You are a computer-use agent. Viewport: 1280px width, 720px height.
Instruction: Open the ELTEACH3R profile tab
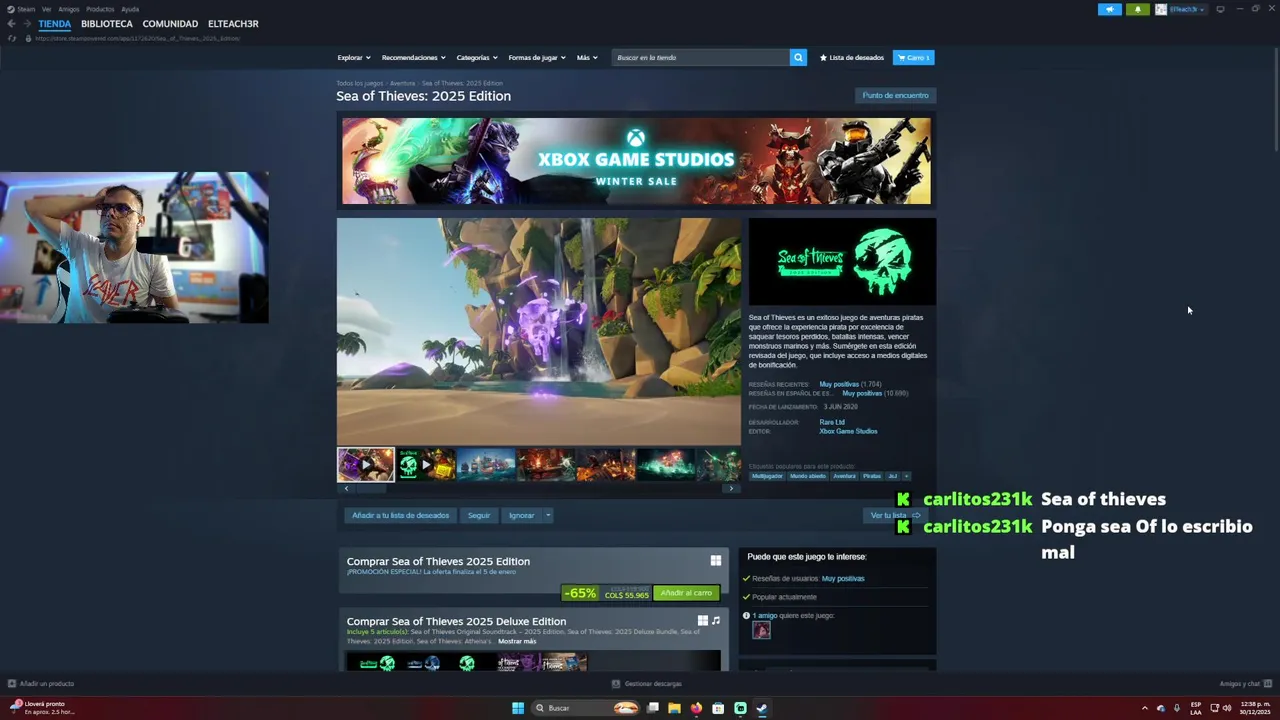click(233, 24)
